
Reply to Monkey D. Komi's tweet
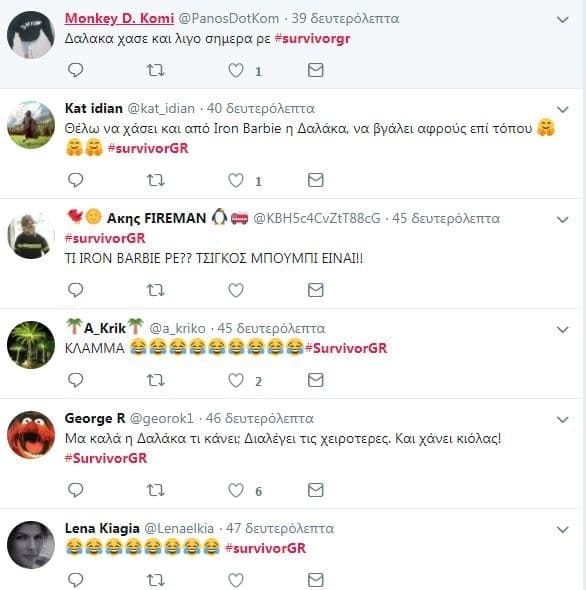75,70
